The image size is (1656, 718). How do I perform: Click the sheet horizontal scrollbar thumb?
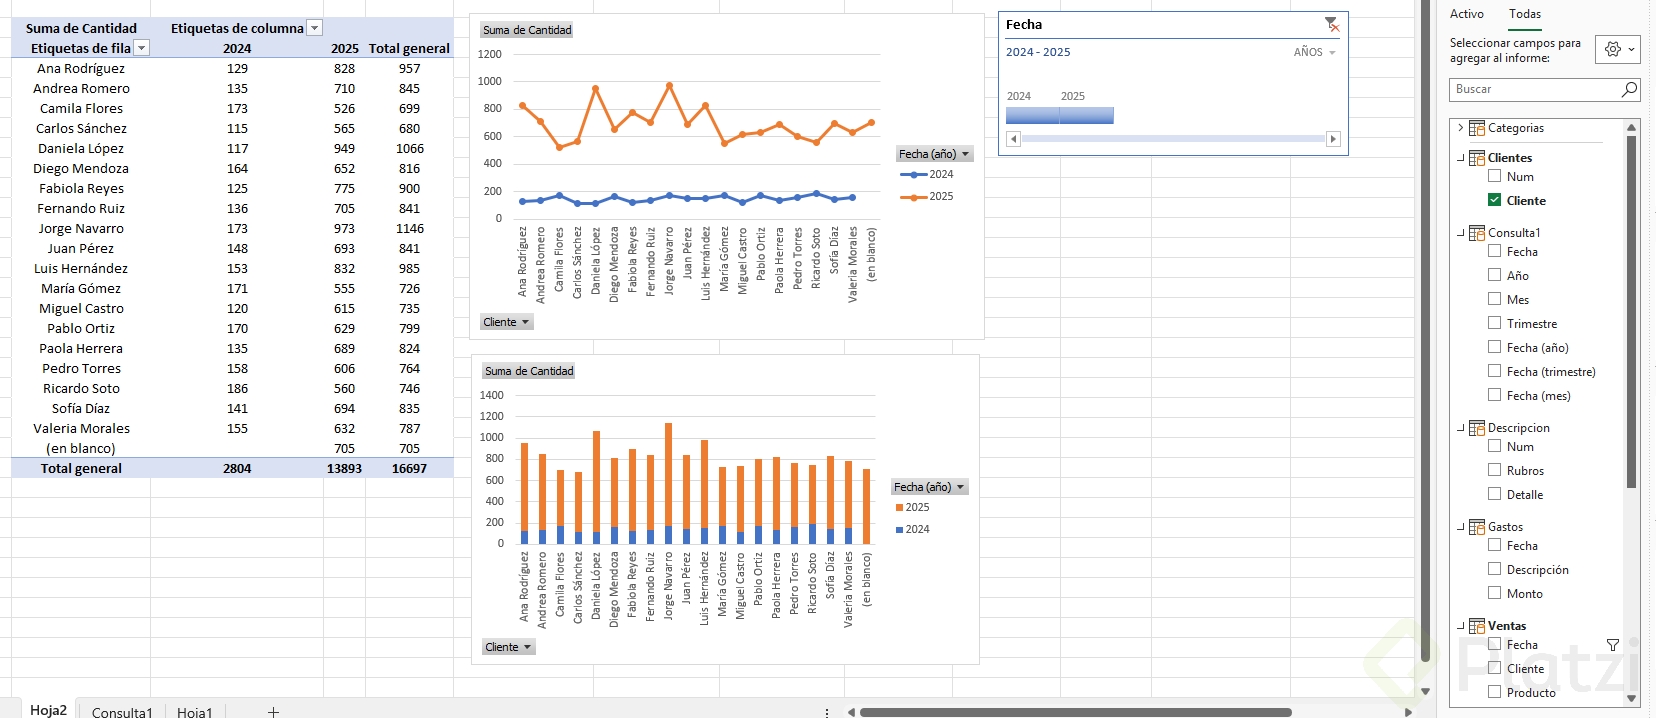click(x=1075, y=712)
